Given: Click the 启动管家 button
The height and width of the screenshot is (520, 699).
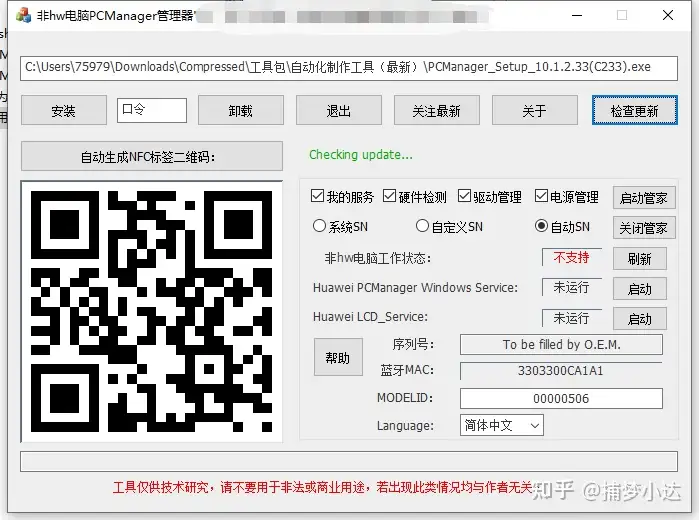Looking at the screenshot, I should [x=644, y=198].
